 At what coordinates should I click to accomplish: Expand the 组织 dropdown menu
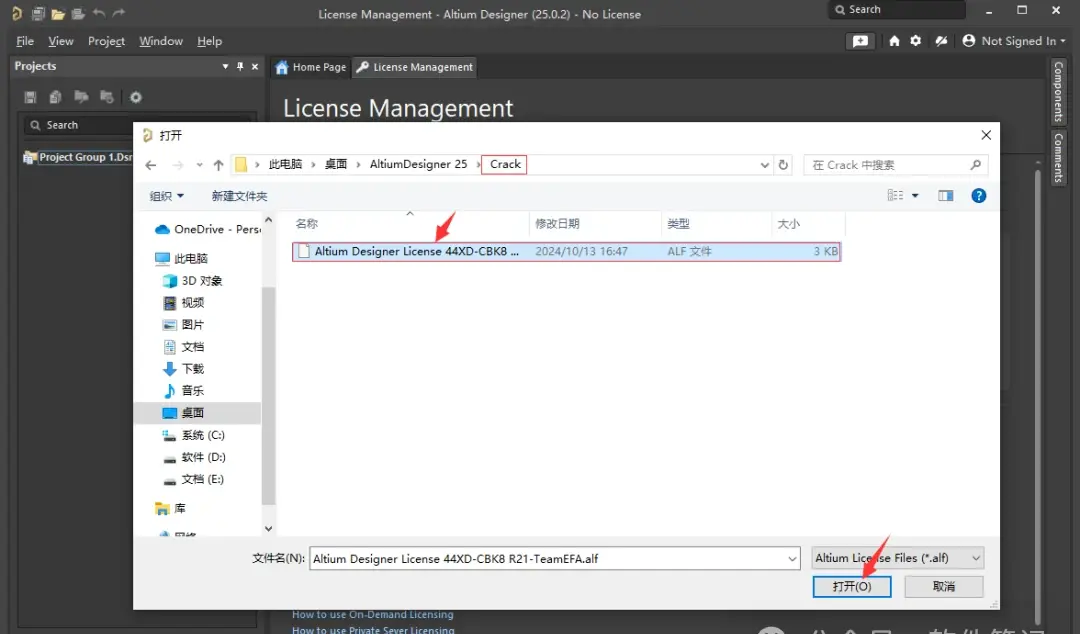167,196
